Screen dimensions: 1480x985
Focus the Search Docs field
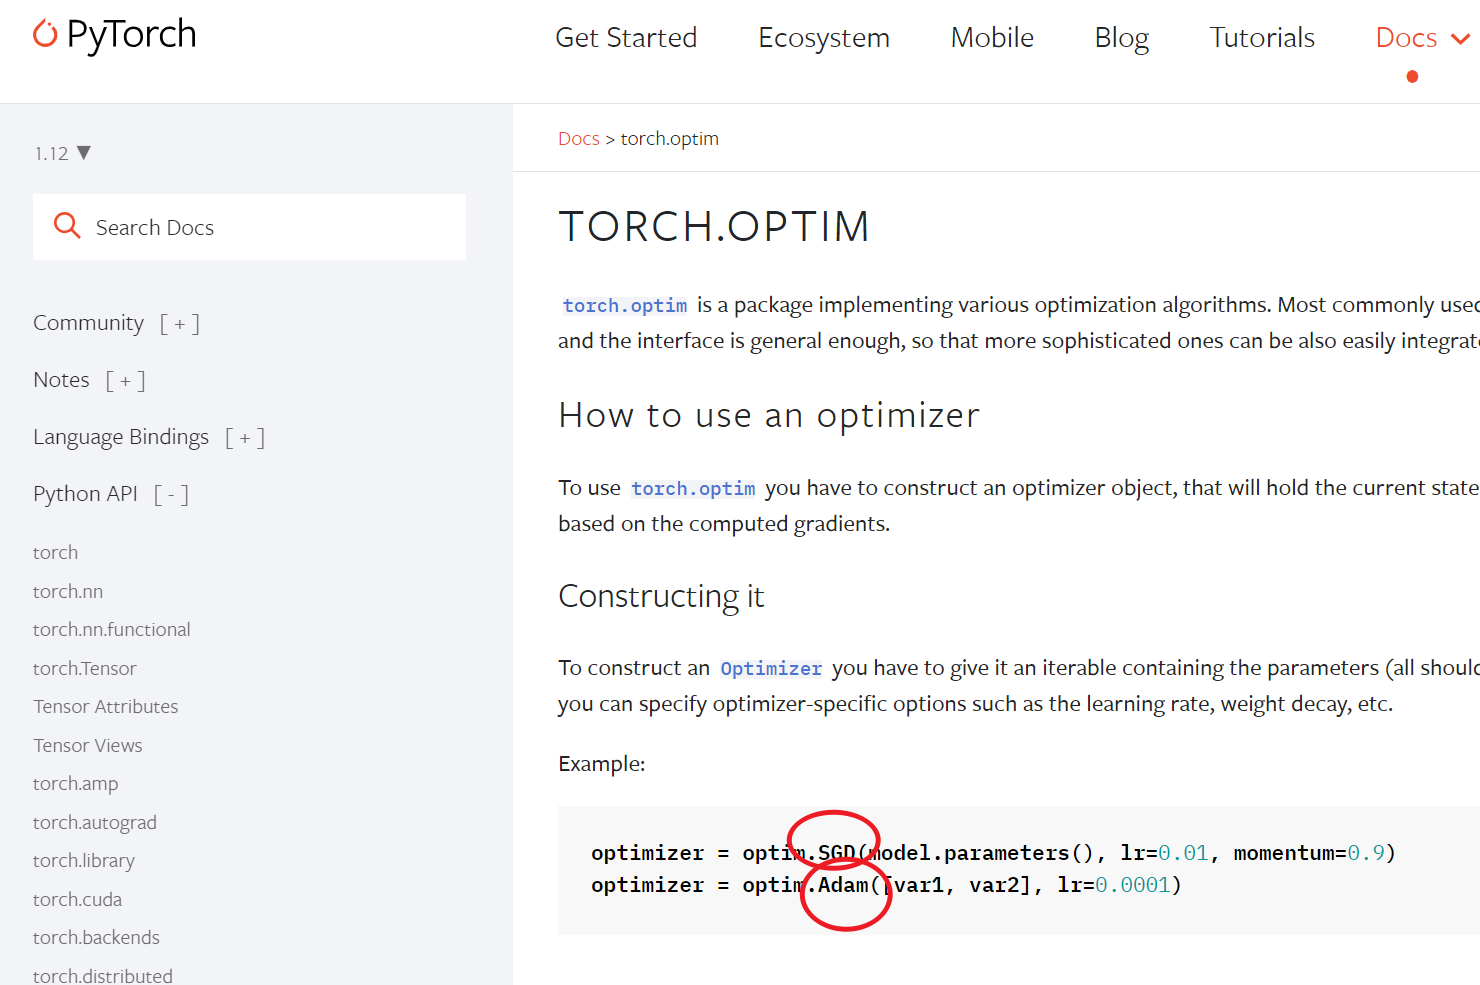(249, 227)
